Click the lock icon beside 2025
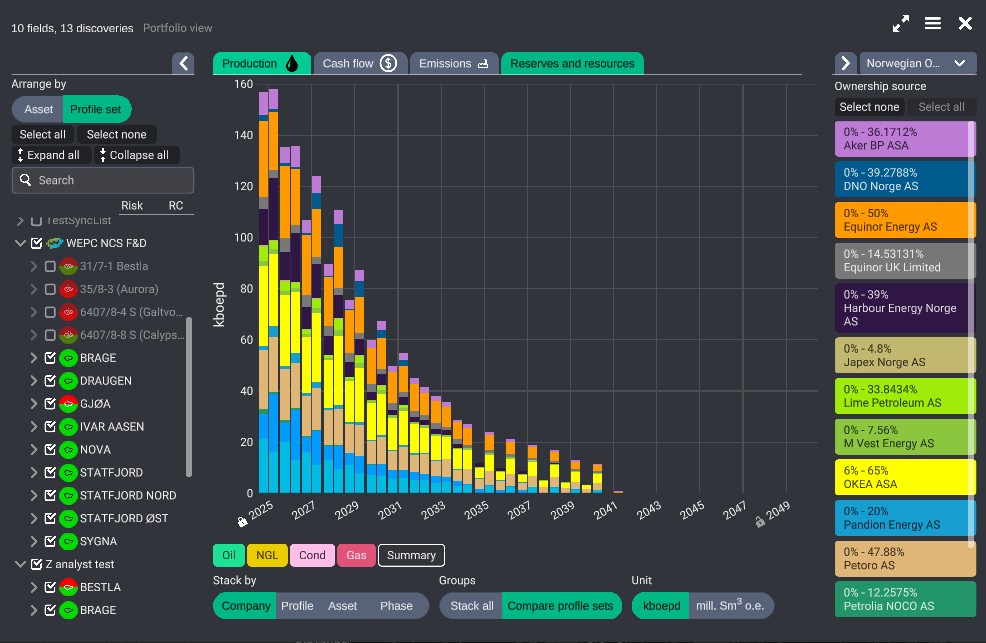986x643 pixels. [242, 521]
